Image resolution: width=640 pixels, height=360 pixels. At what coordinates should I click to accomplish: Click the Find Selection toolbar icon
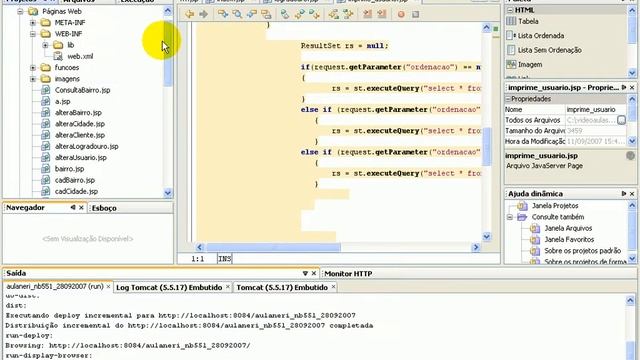pyautogui.click(x=223, y=14)
